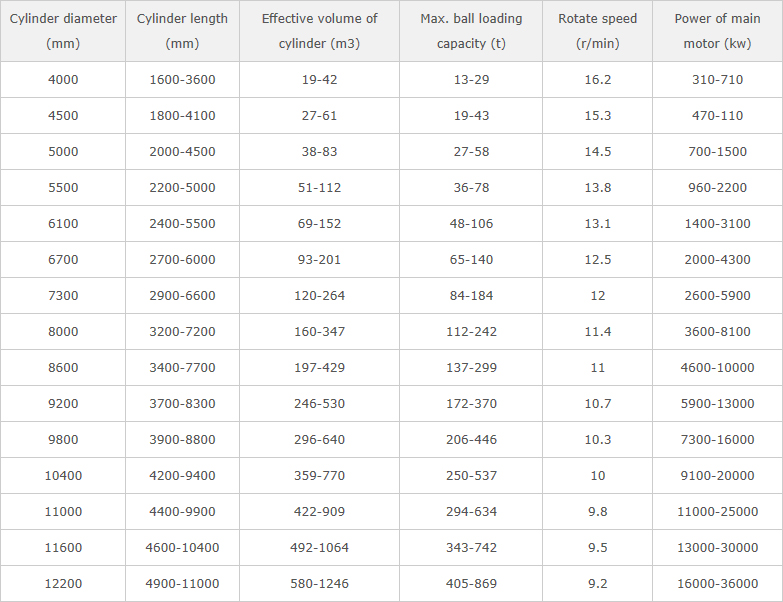Image resolution: width=783 pixels, height=602 pixels.
Task: Click the 16000-36000 motor power cell
Action: click(x=717, y=584)
